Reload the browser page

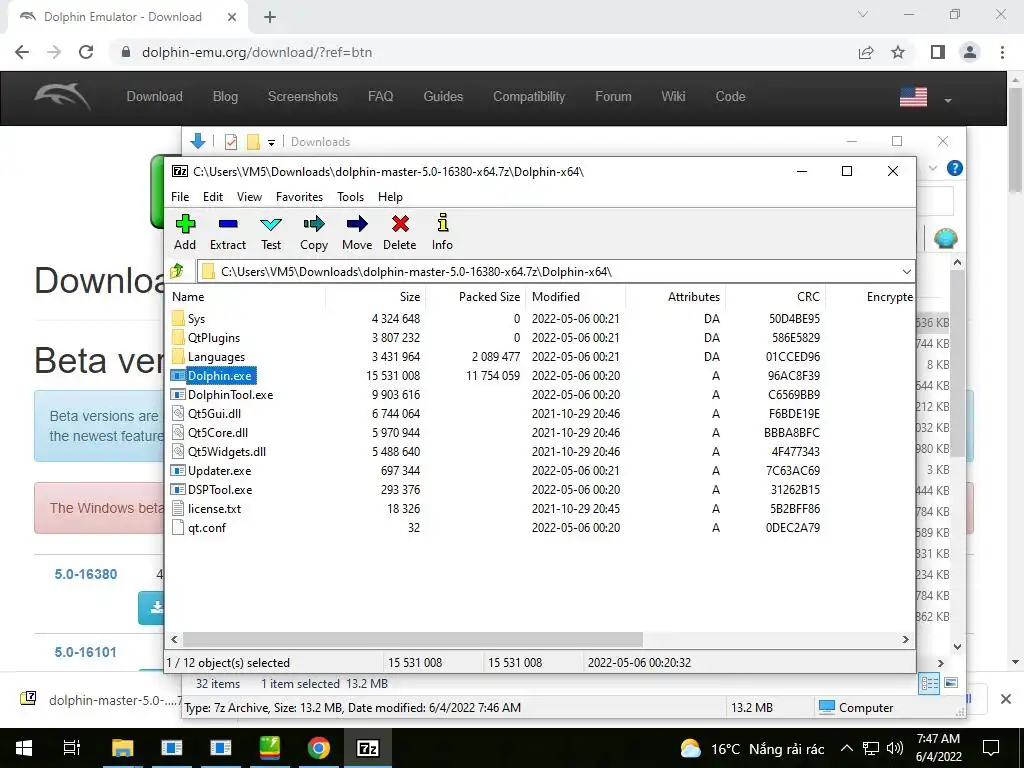pyautogui.click(x=86, y=52)
